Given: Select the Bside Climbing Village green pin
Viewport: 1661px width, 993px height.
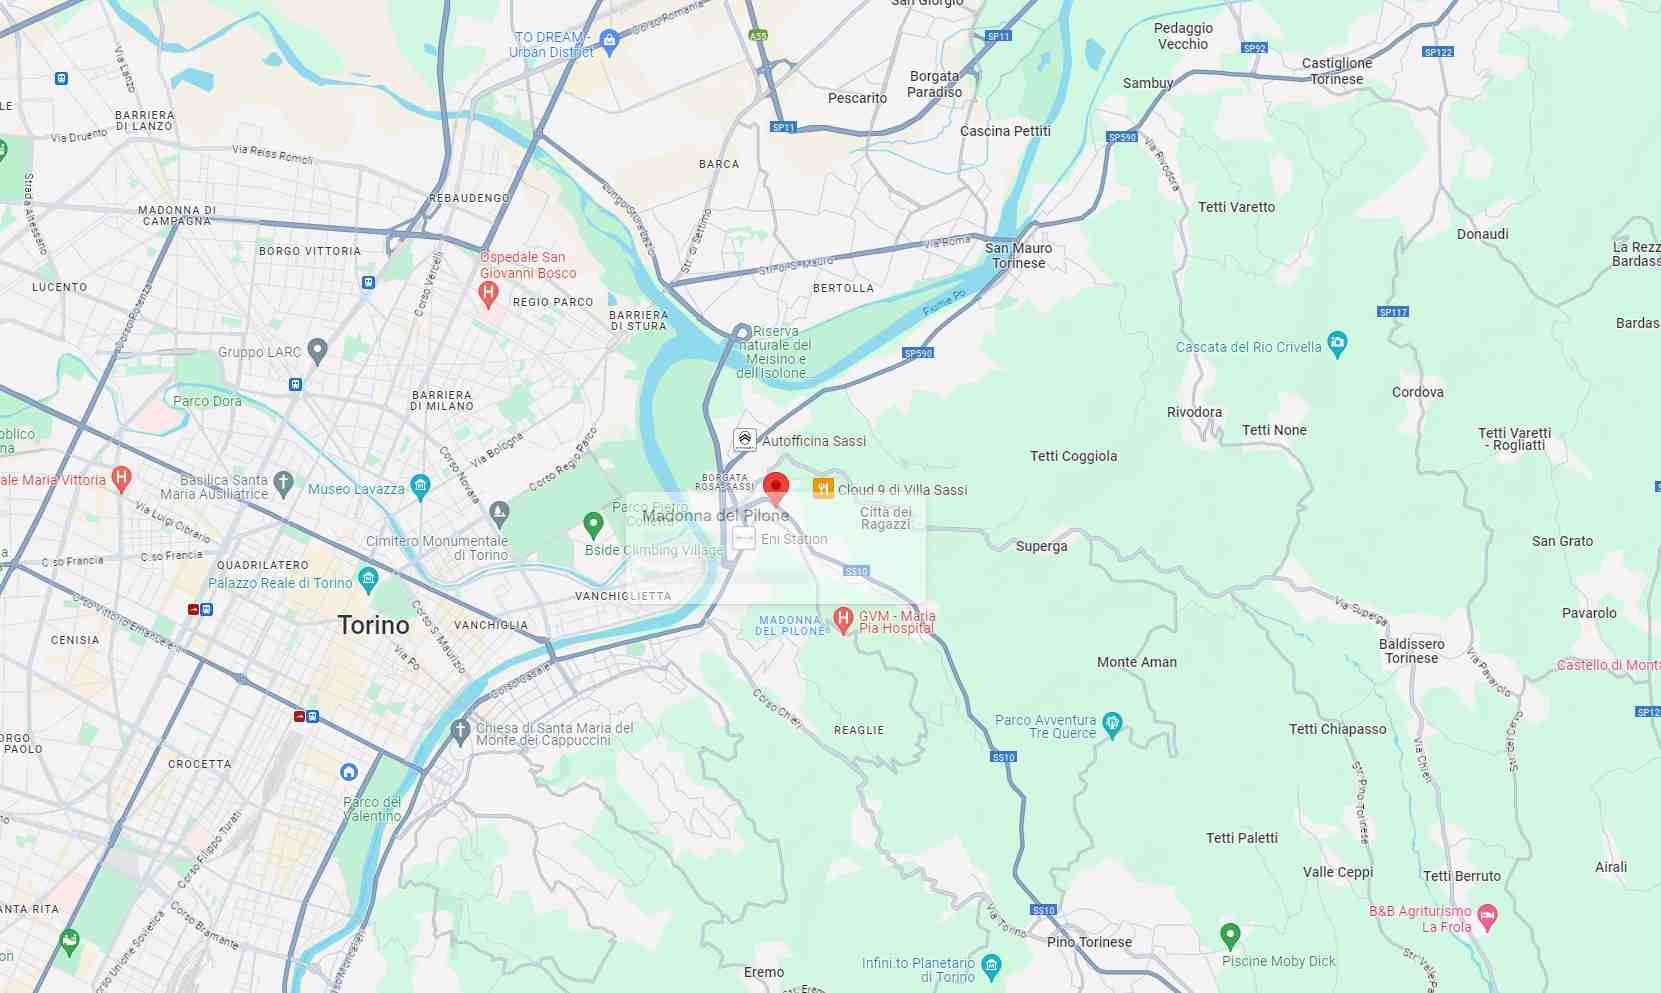Looking at the screenshot, I should coord(593,524).
